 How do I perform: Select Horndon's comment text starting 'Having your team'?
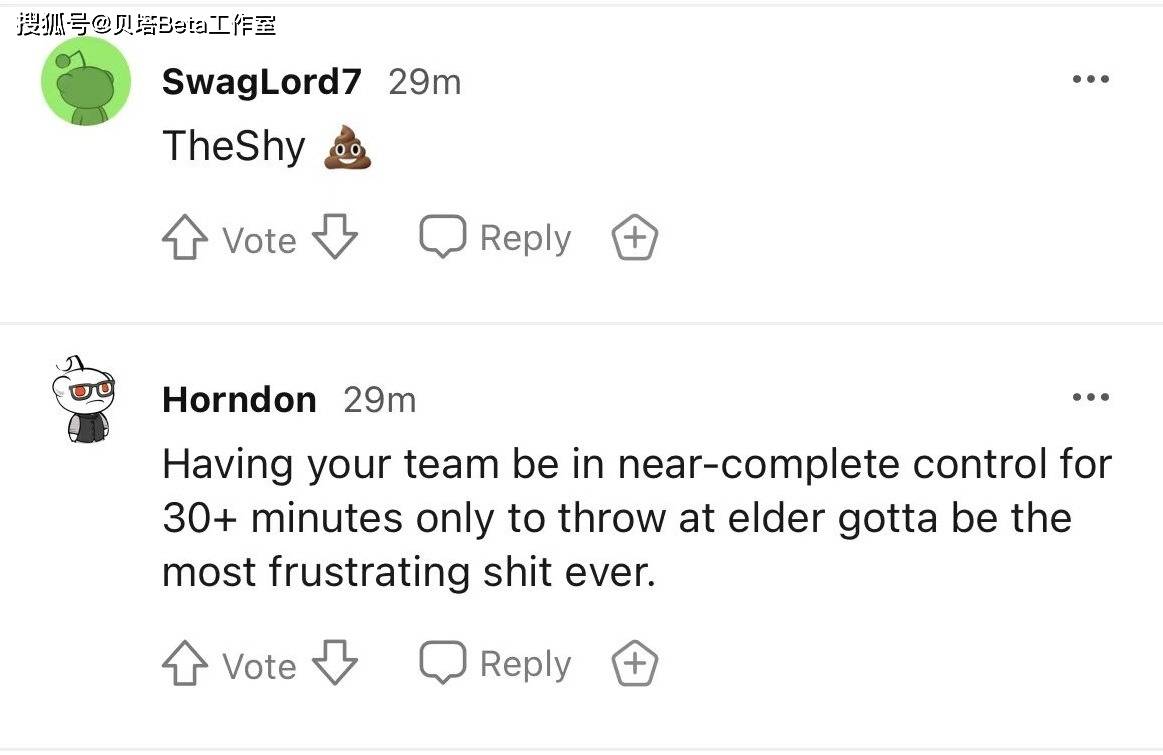click(x=637, y=518)
